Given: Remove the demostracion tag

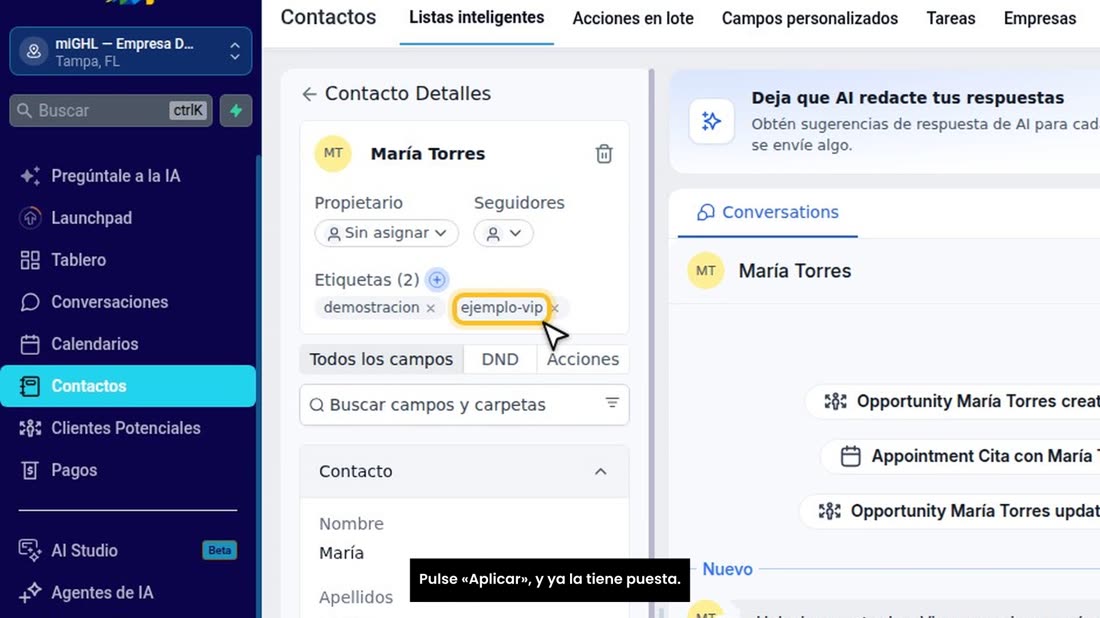Looking at the screenshot, I should click(x=431, y=308).
